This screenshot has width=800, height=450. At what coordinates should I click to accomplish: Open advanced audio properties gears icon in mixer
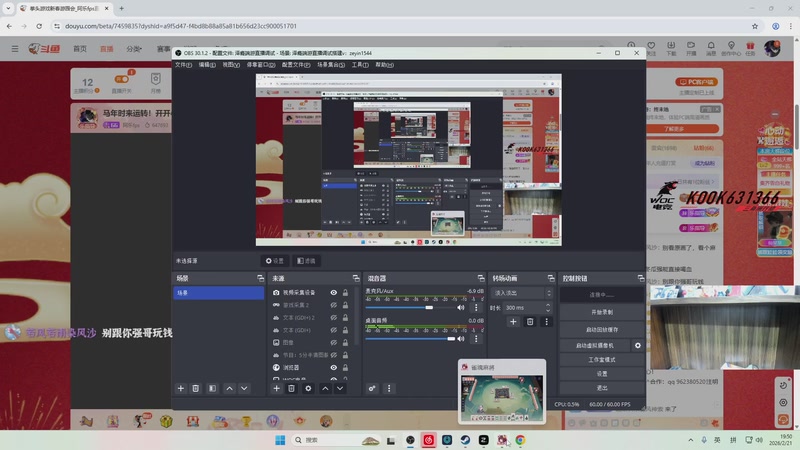click(x=372, y=388)
